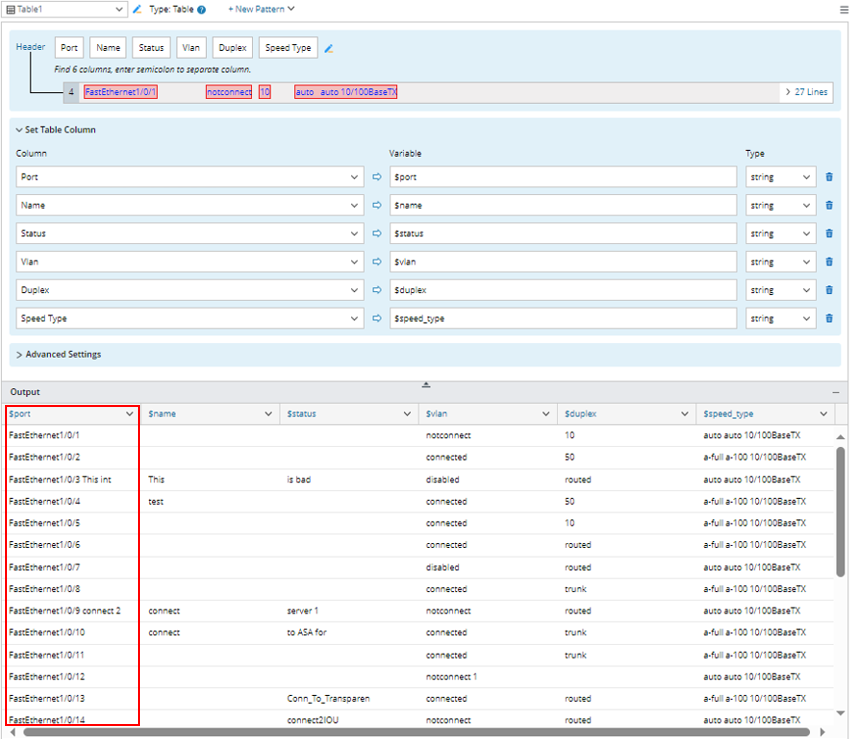Collapse the Output panel with minus icon
Image resolution: width=856 pixels, height=739 pixels.
(x=836, y=393)
